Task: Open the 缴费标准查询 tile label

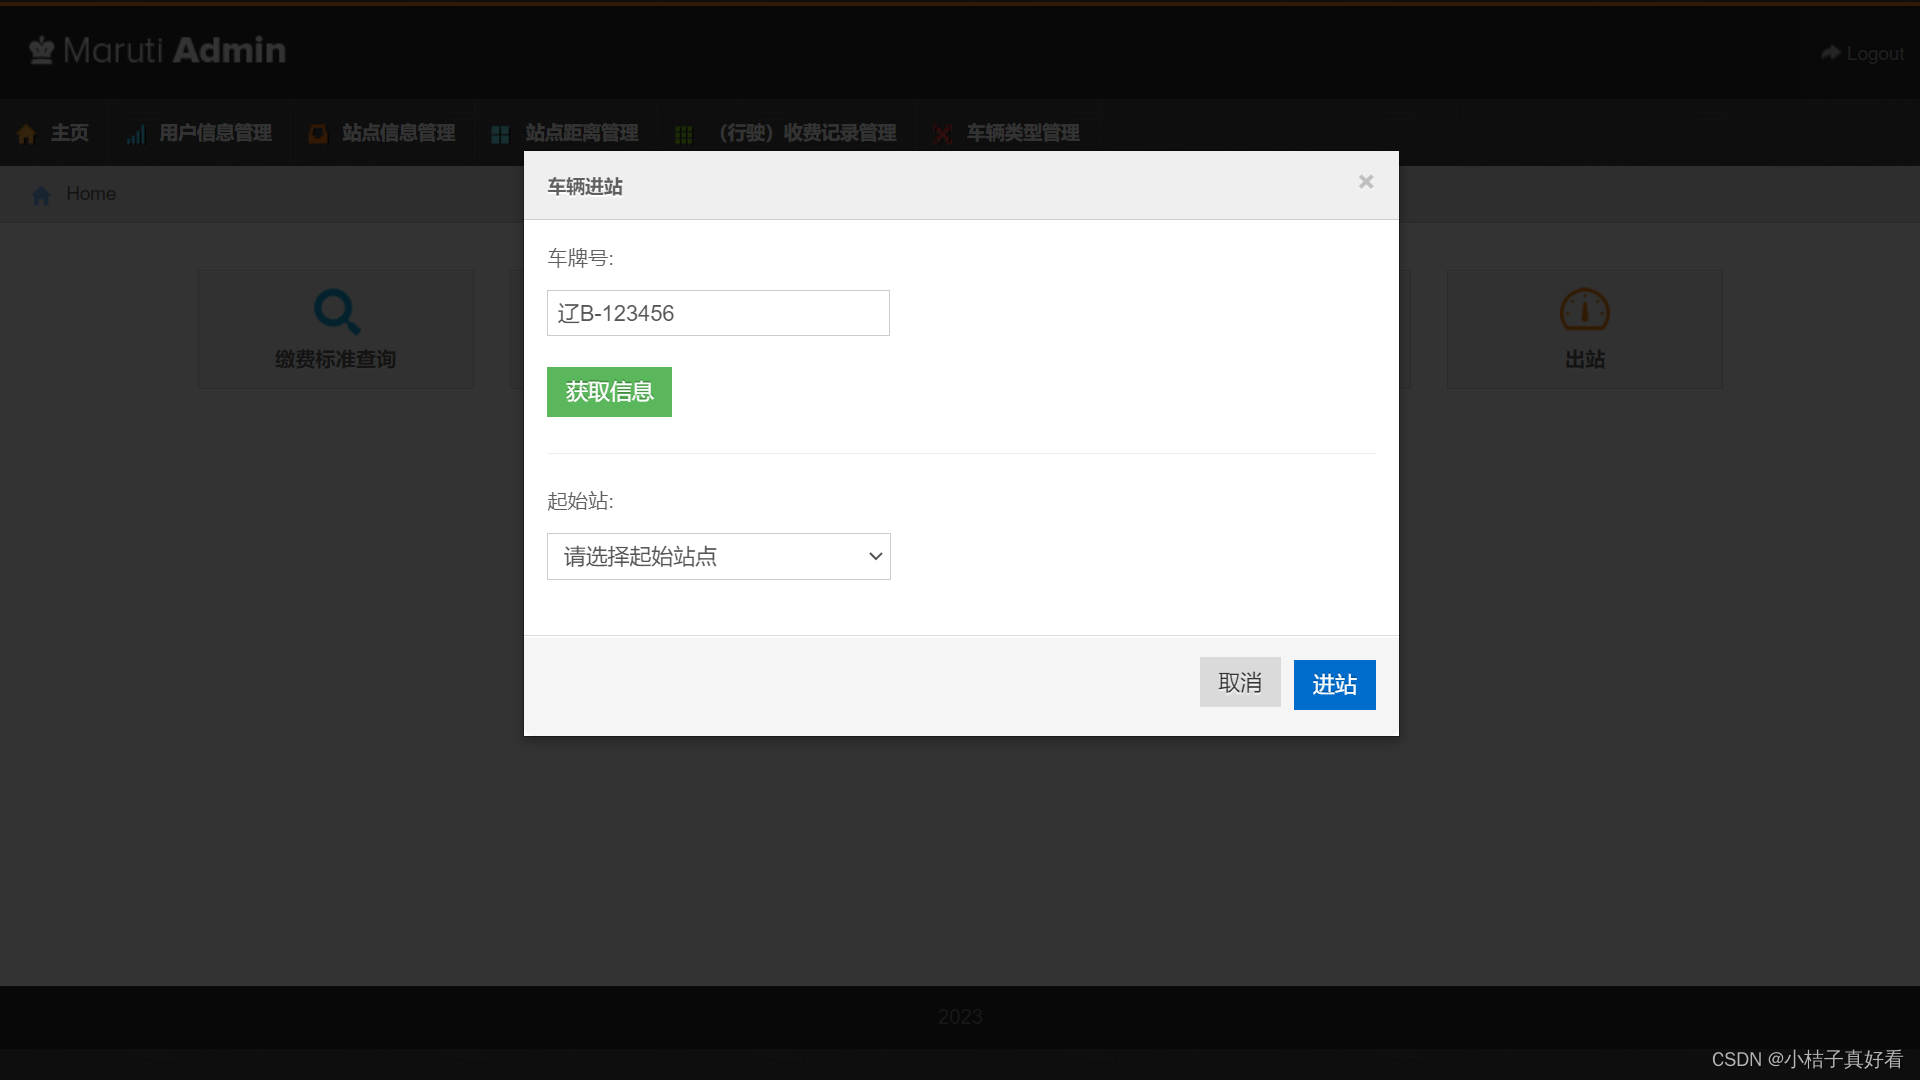Action: pos(336,359)
